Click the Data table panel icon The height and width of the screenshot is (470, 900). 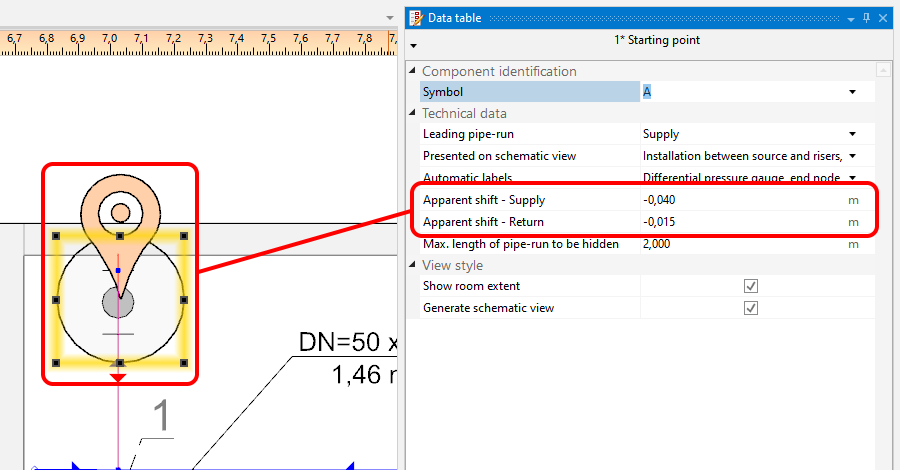416,18
